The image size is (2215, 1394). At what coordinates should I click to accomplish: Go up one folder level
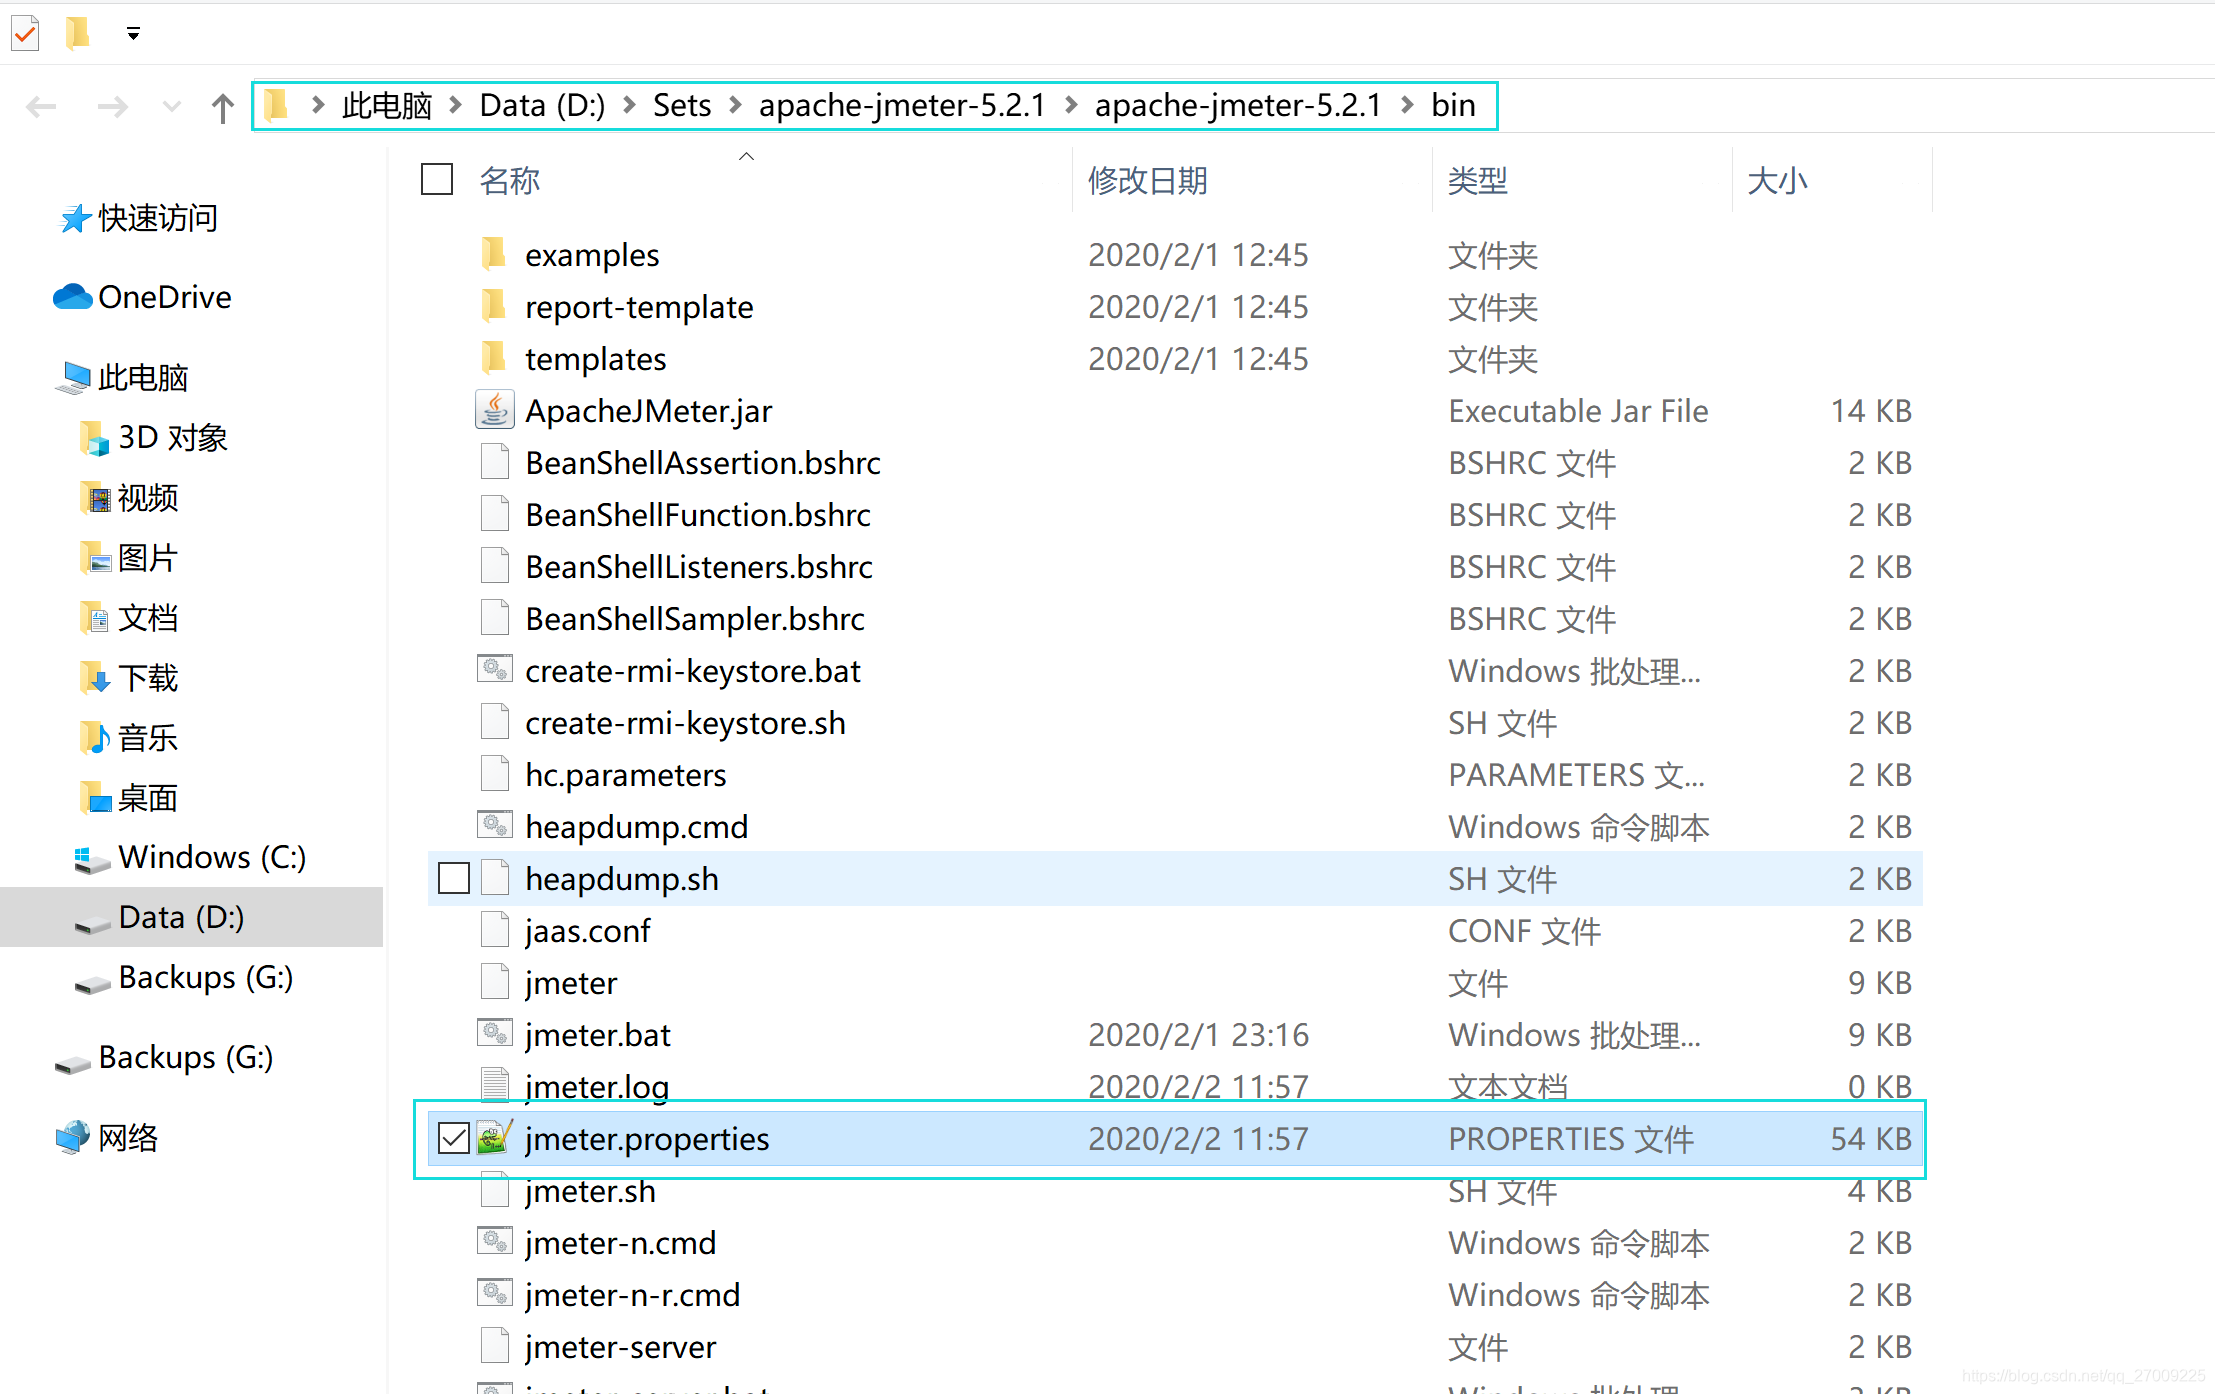pos(222,107)
